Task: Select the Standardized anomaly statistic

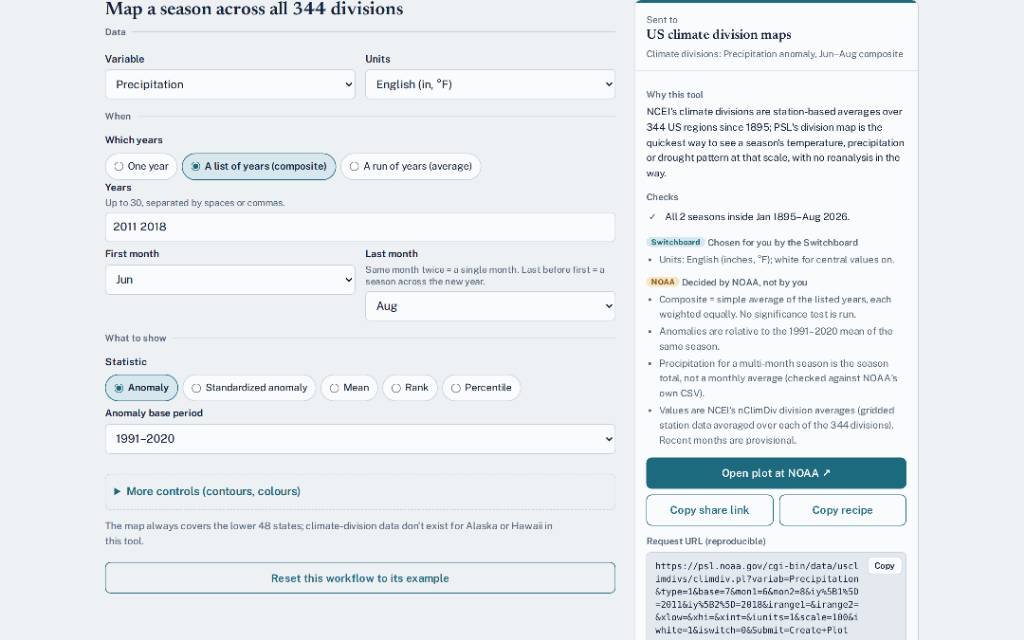Action: (249, 388)
